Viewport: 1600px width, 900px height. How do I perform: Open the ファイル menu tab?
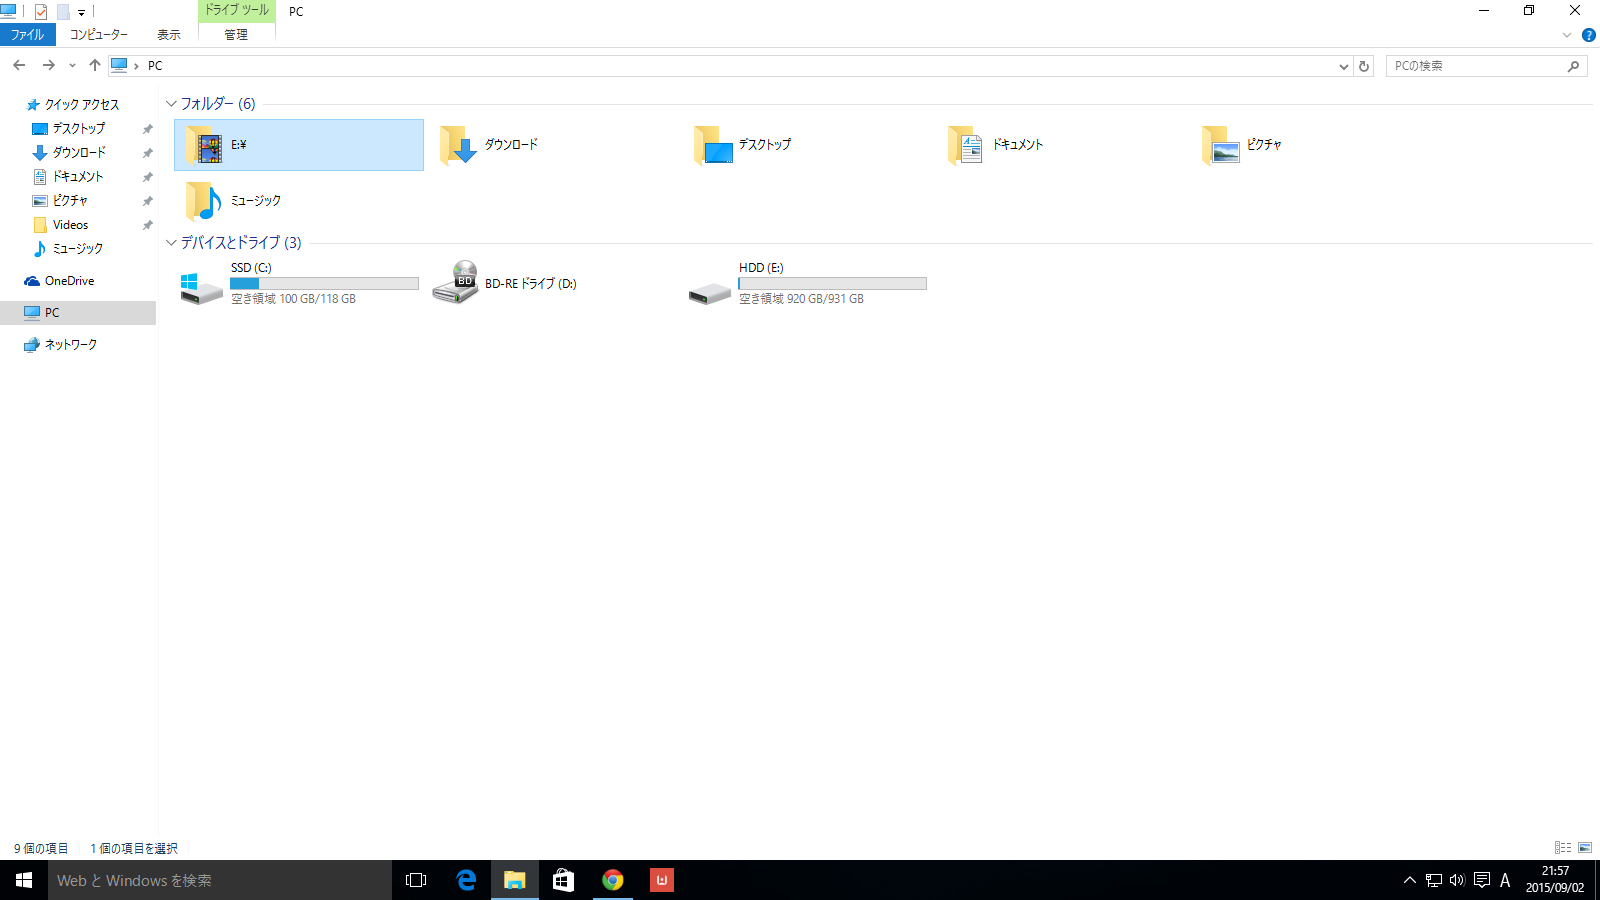[x=27, y=35]
